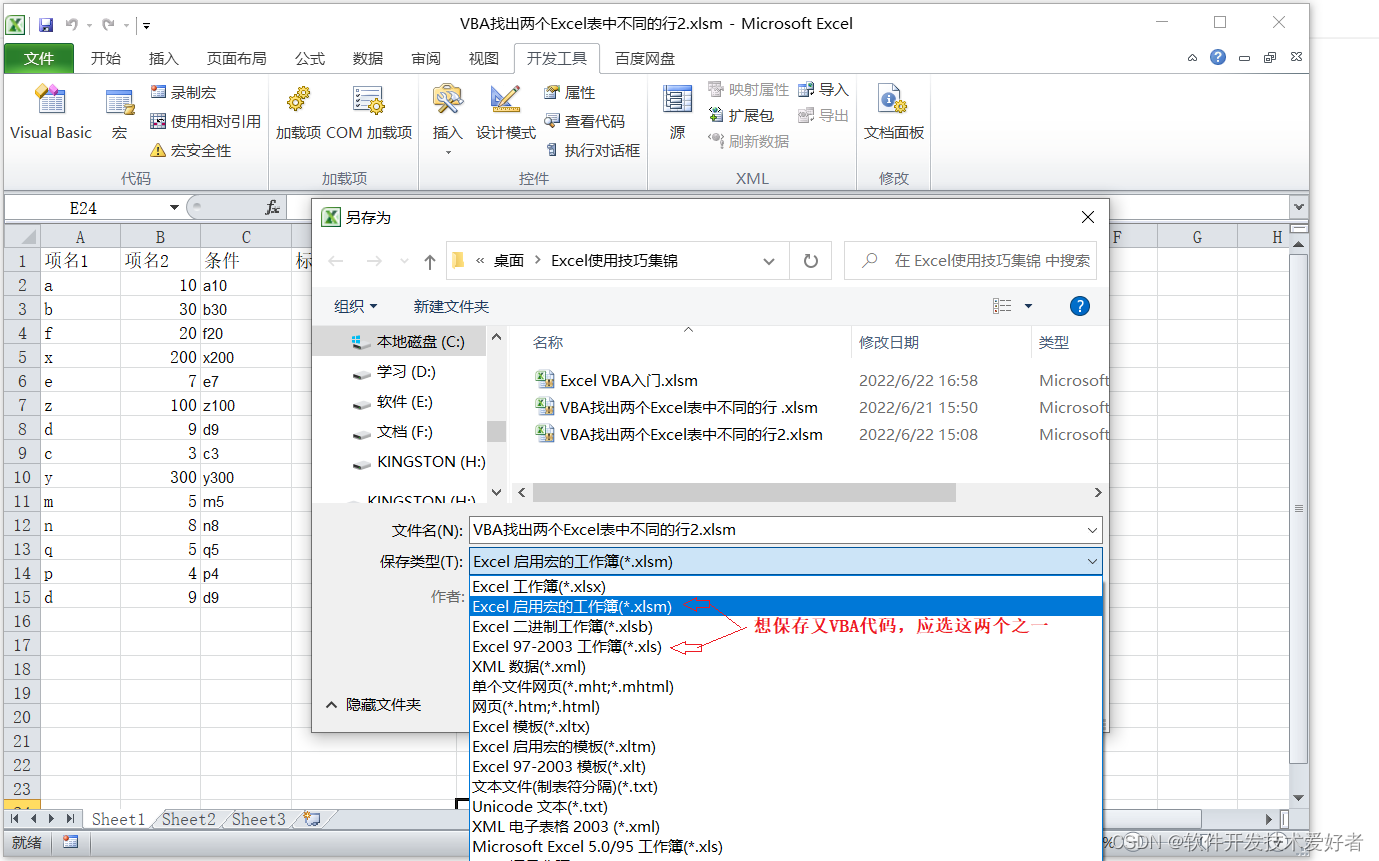Switch to the 公式 (Formulas) tab
This screenshot has height=861, width=1379.
coord(310,59)
